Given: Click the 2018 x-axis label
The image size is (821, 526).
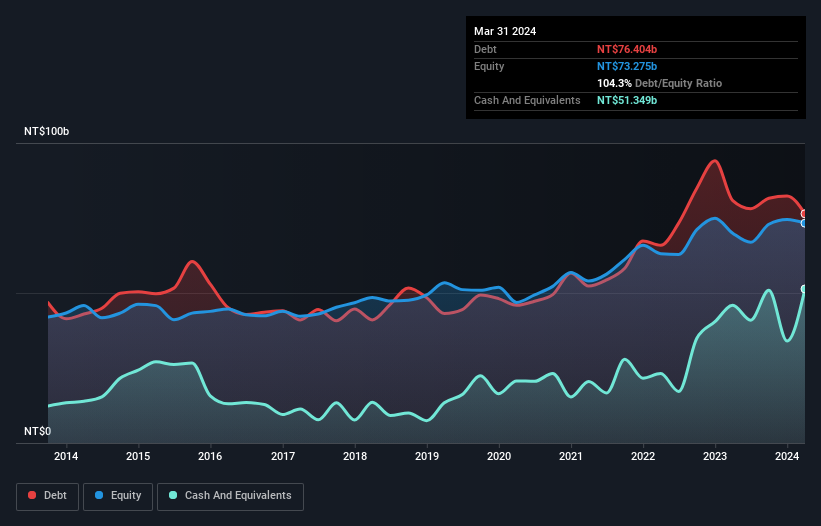Looking at the screenshot, I should pyautogui.click(x=355, y=456).
